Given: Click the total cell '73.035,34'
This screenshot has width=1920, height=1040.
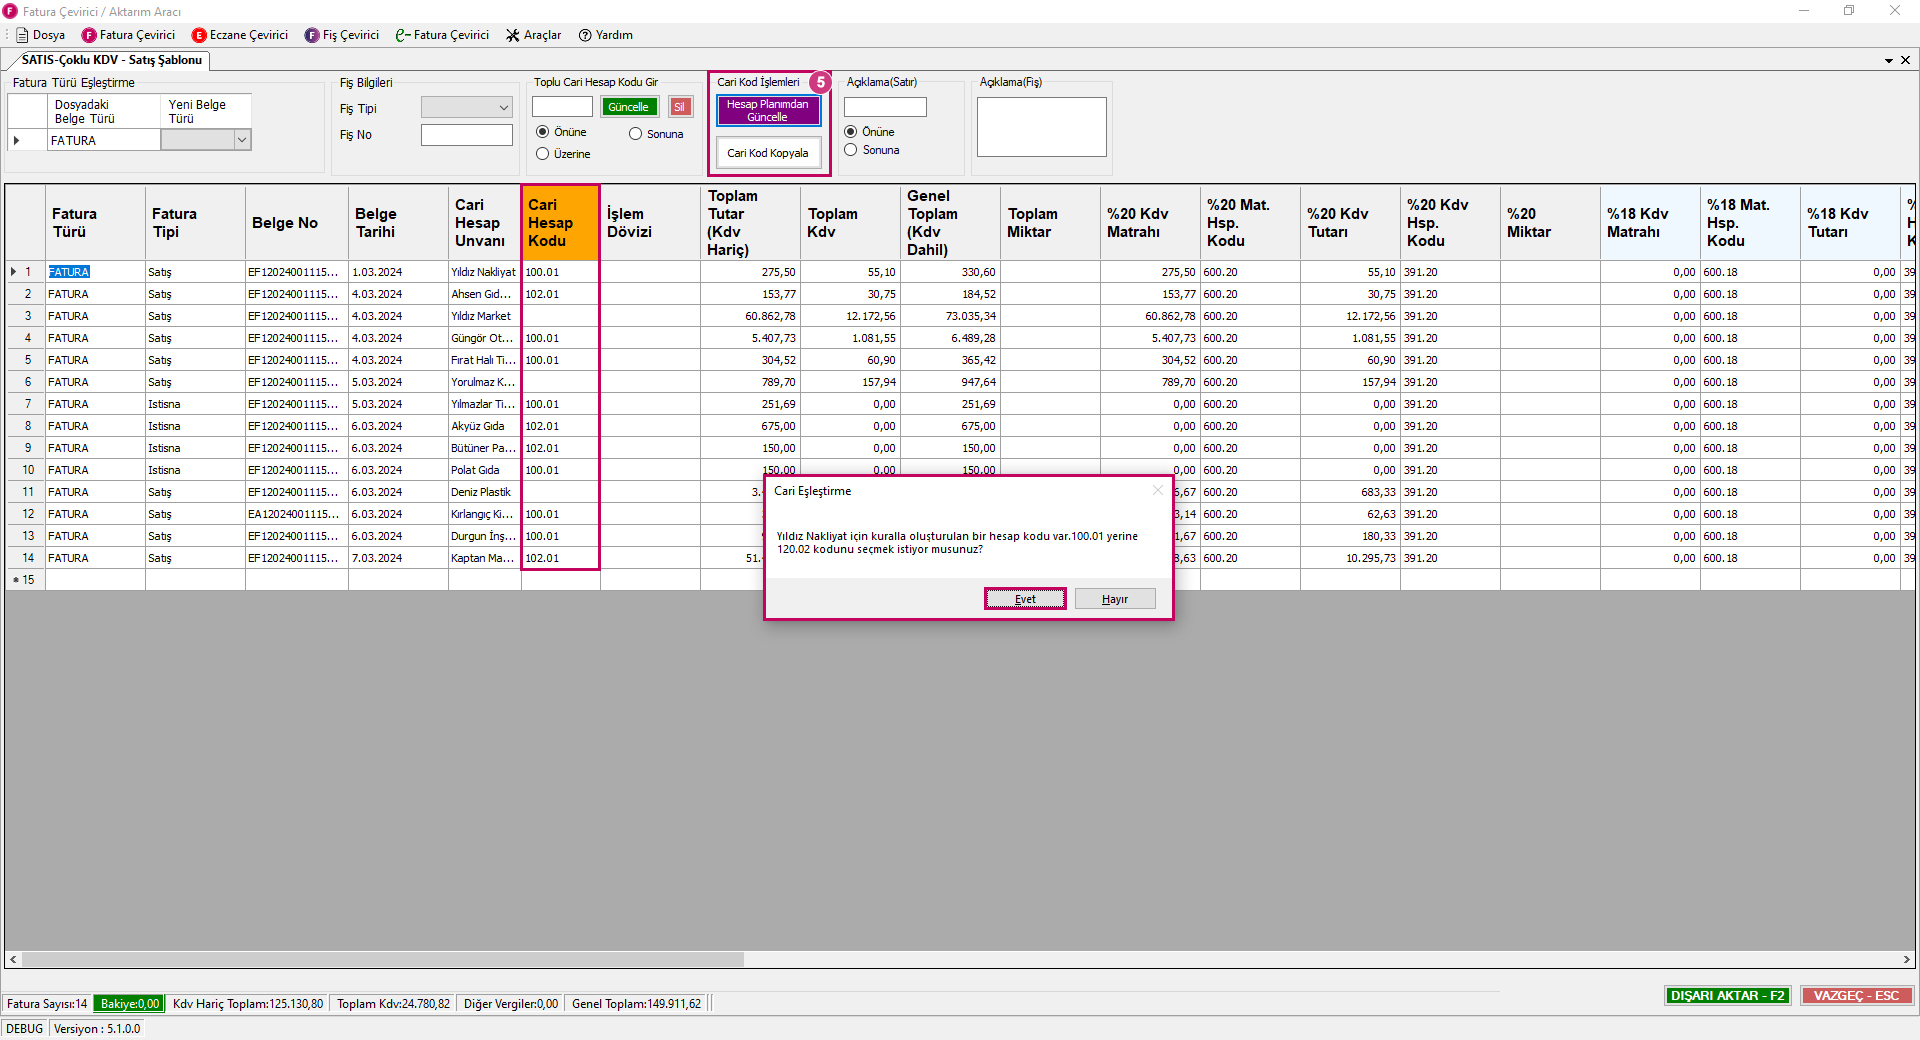Looking at the screenshot, I should 950,316.
